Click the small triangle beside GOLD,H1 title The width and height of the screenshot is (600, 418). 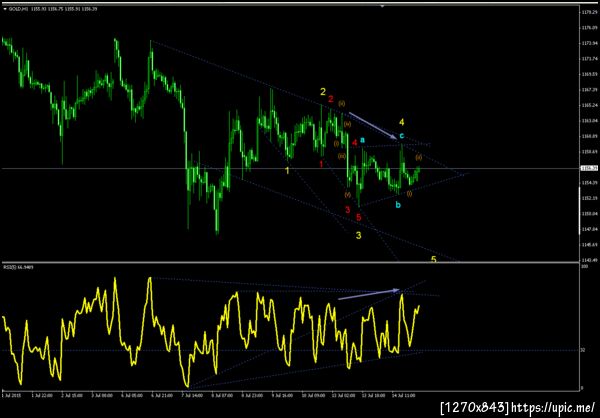[x=5, y=8]
